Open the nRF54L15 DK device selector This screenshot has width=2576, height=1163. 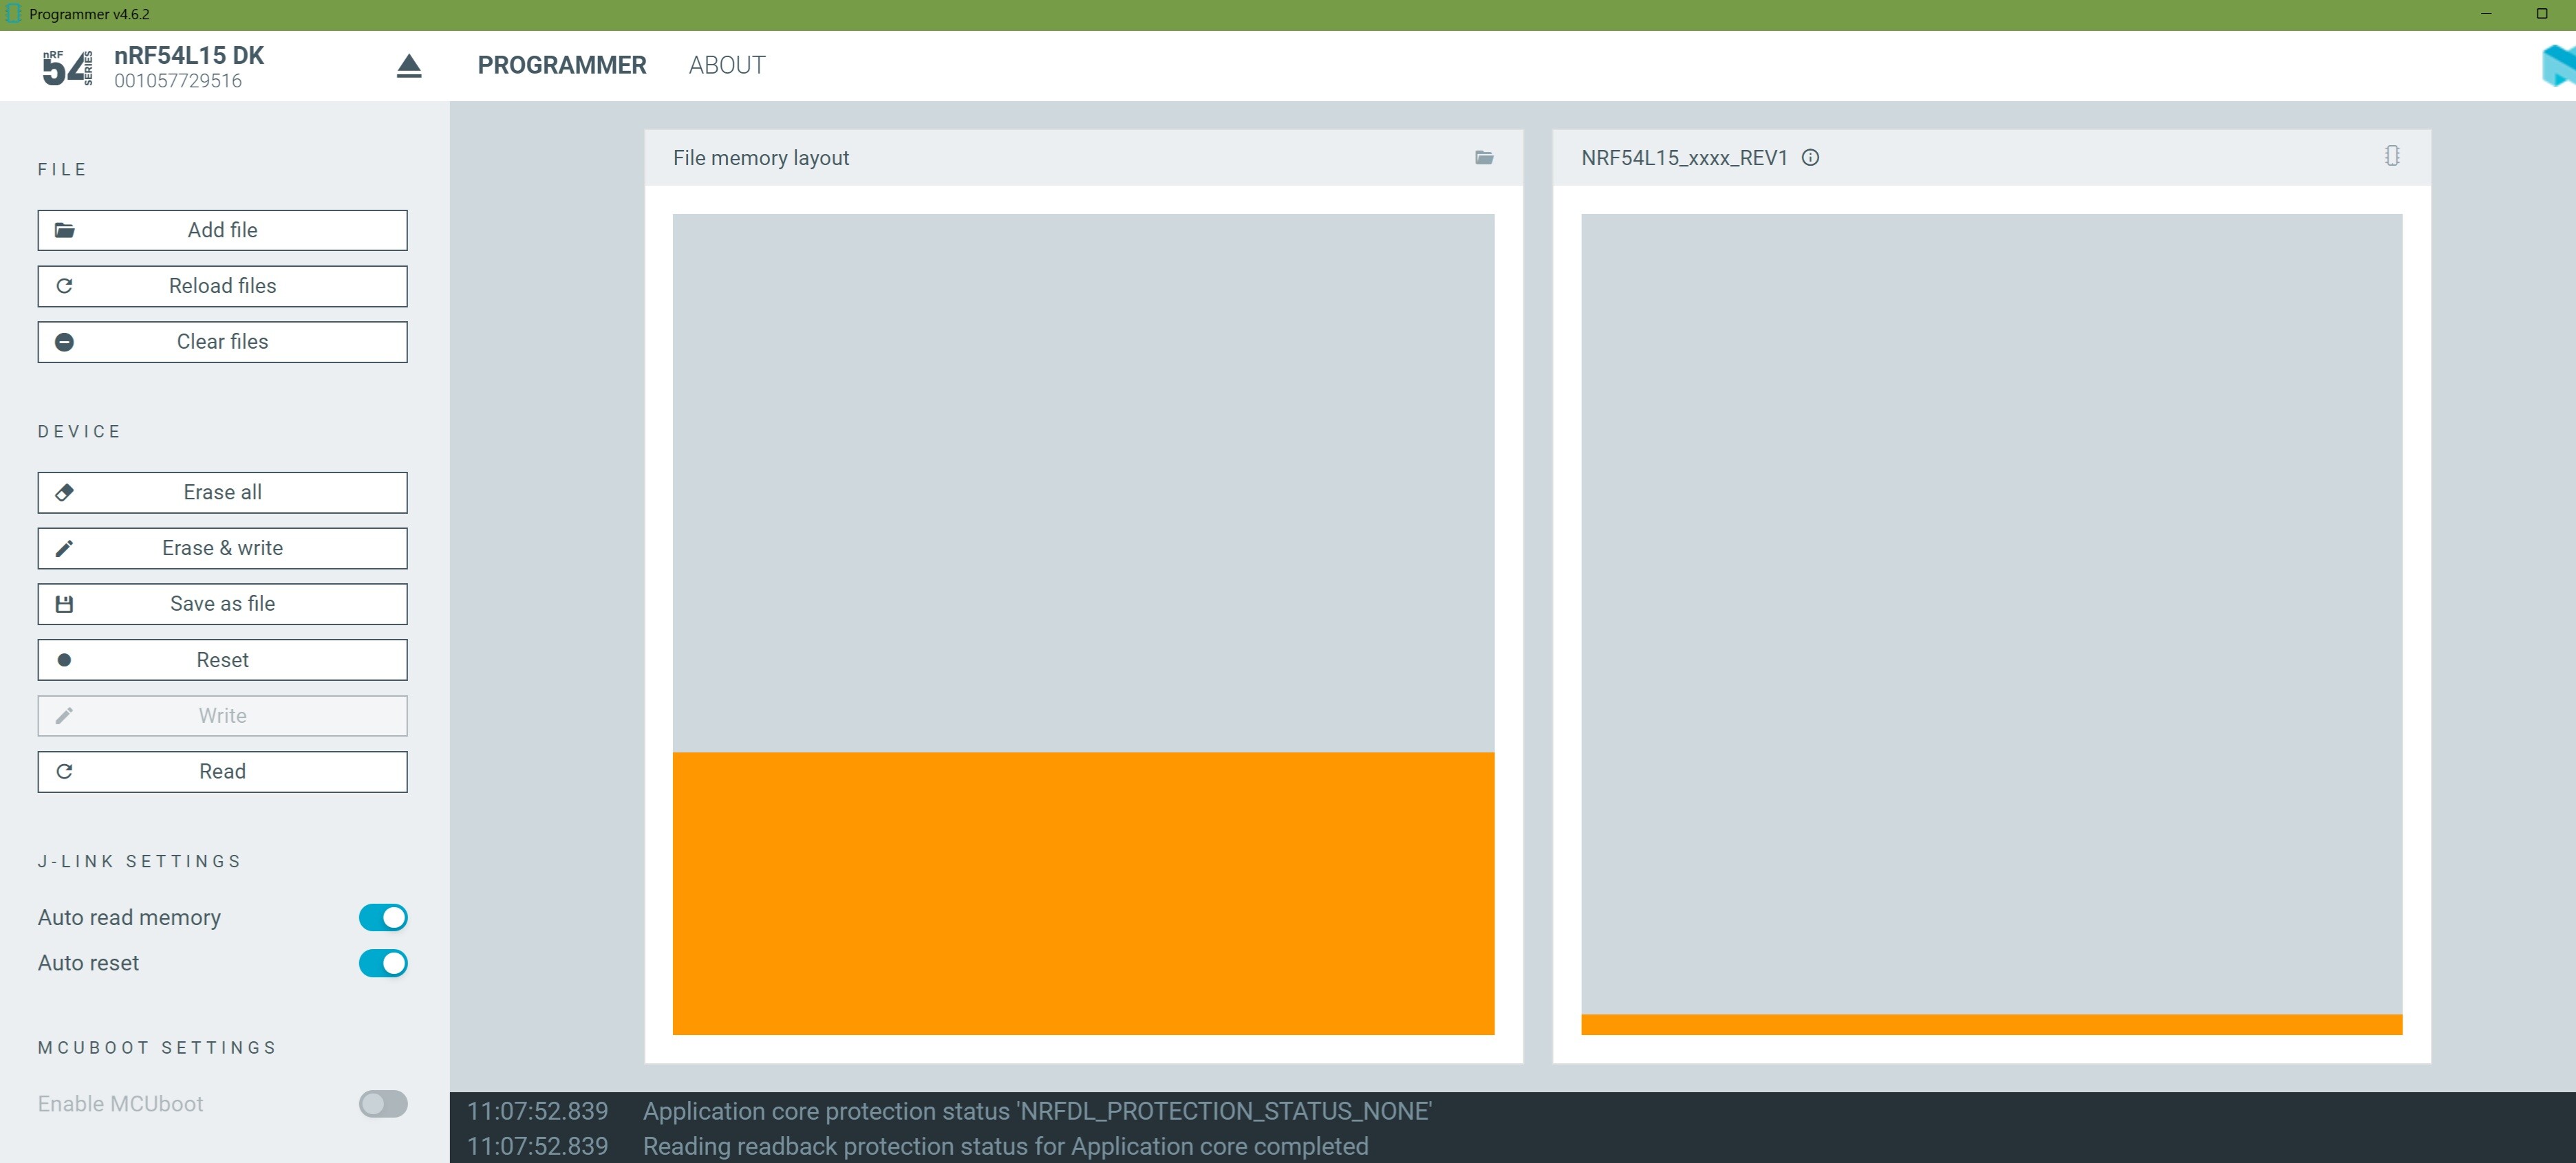pos(190,66)
